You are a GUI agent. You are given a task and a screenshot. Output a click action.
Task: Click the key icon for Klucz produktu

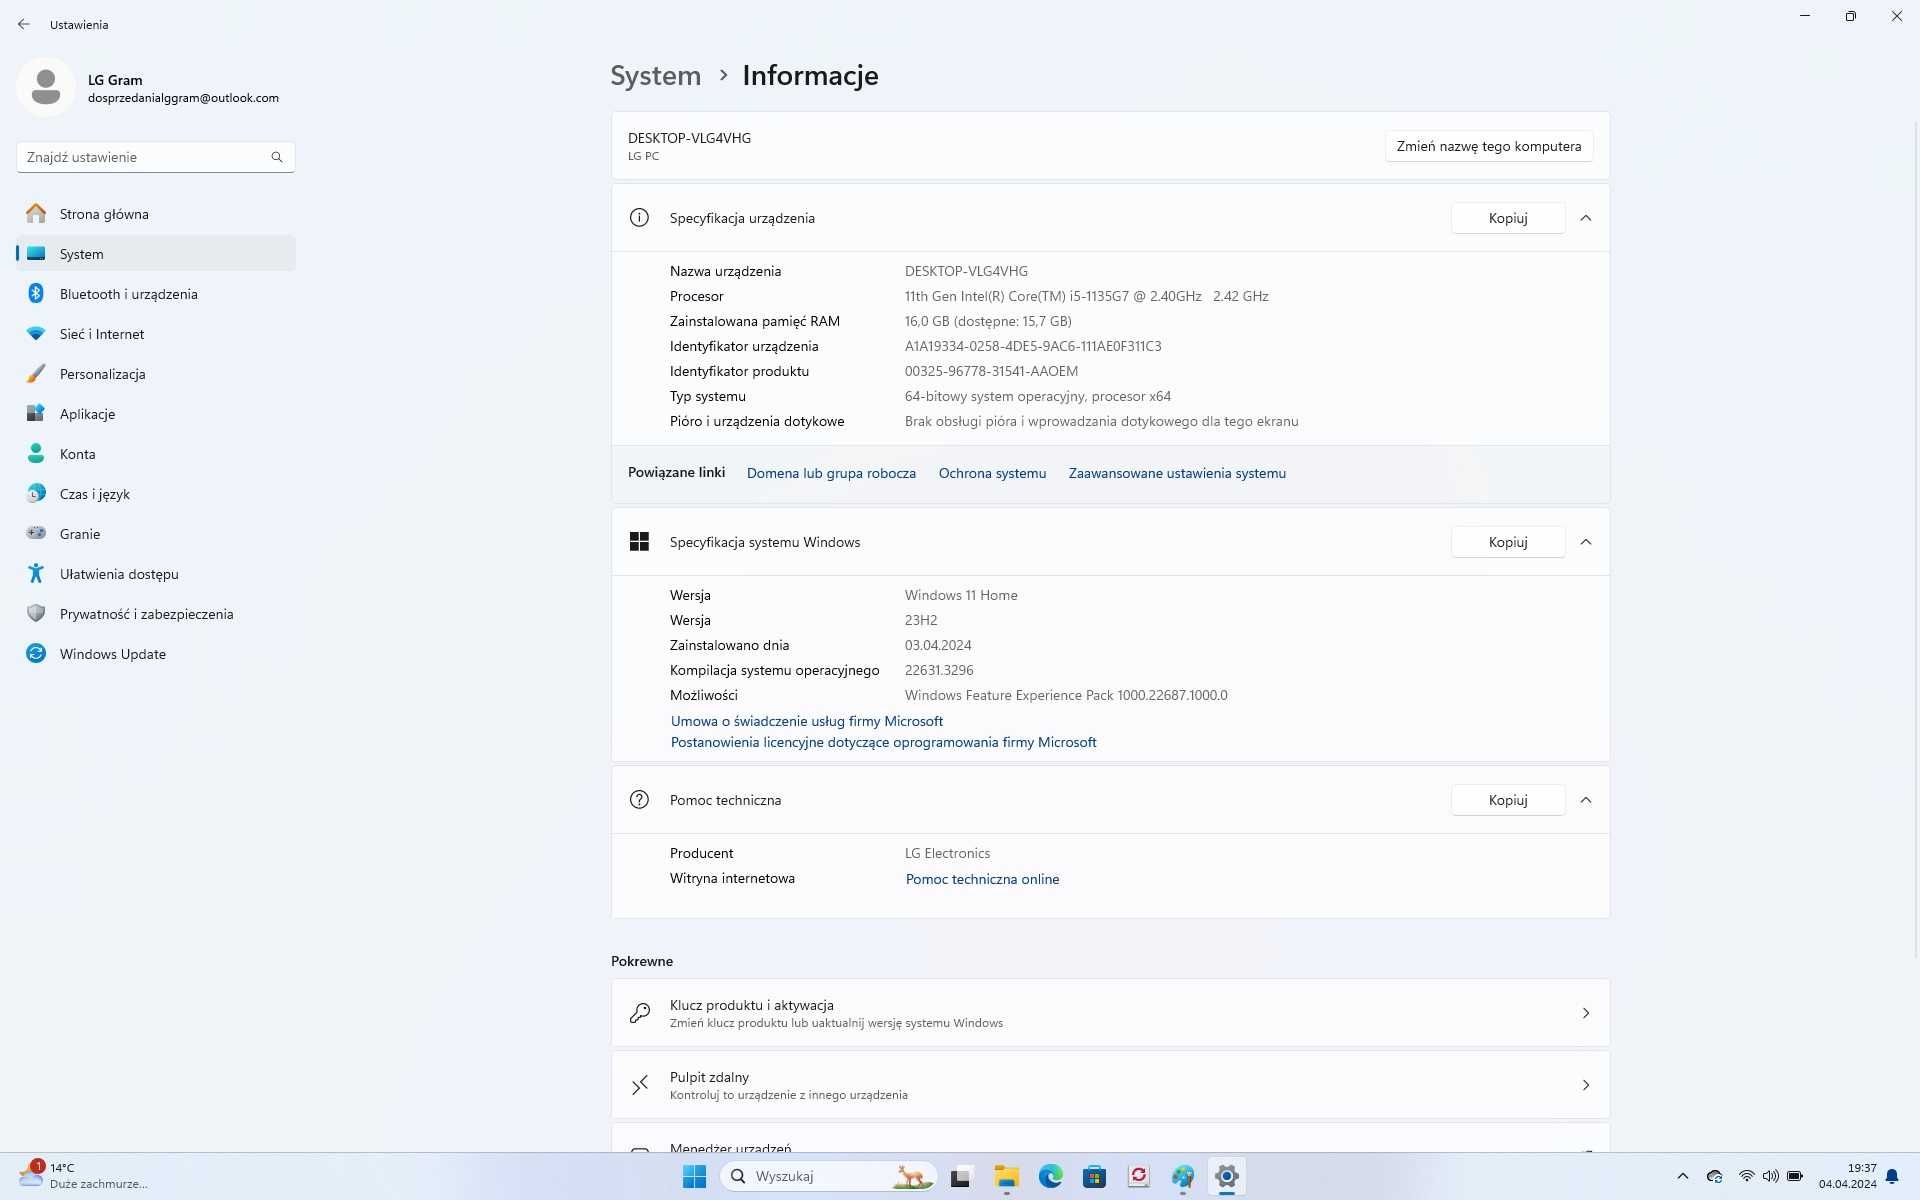pos(640,1013)
